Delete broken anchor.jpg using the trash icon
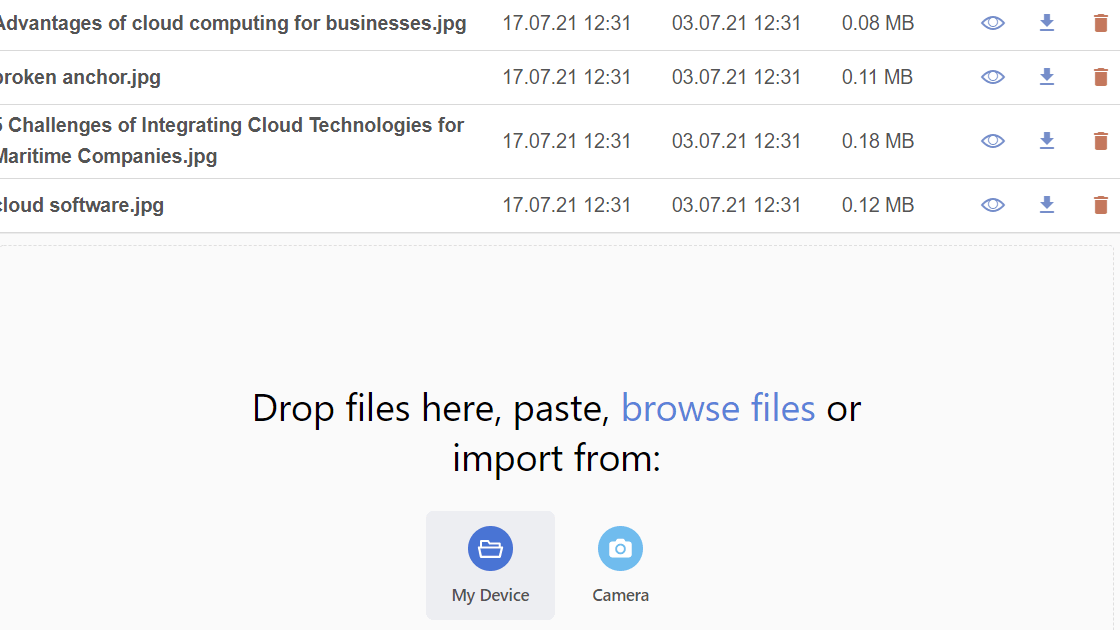This screenshot has width=1120, height=630. pyautogui.click(x=1101, y=77)
